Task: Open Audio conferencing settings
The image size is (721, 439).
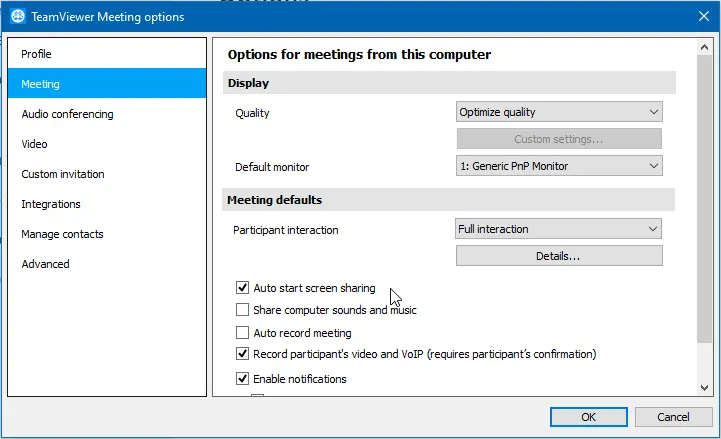Action: (107, 114)
